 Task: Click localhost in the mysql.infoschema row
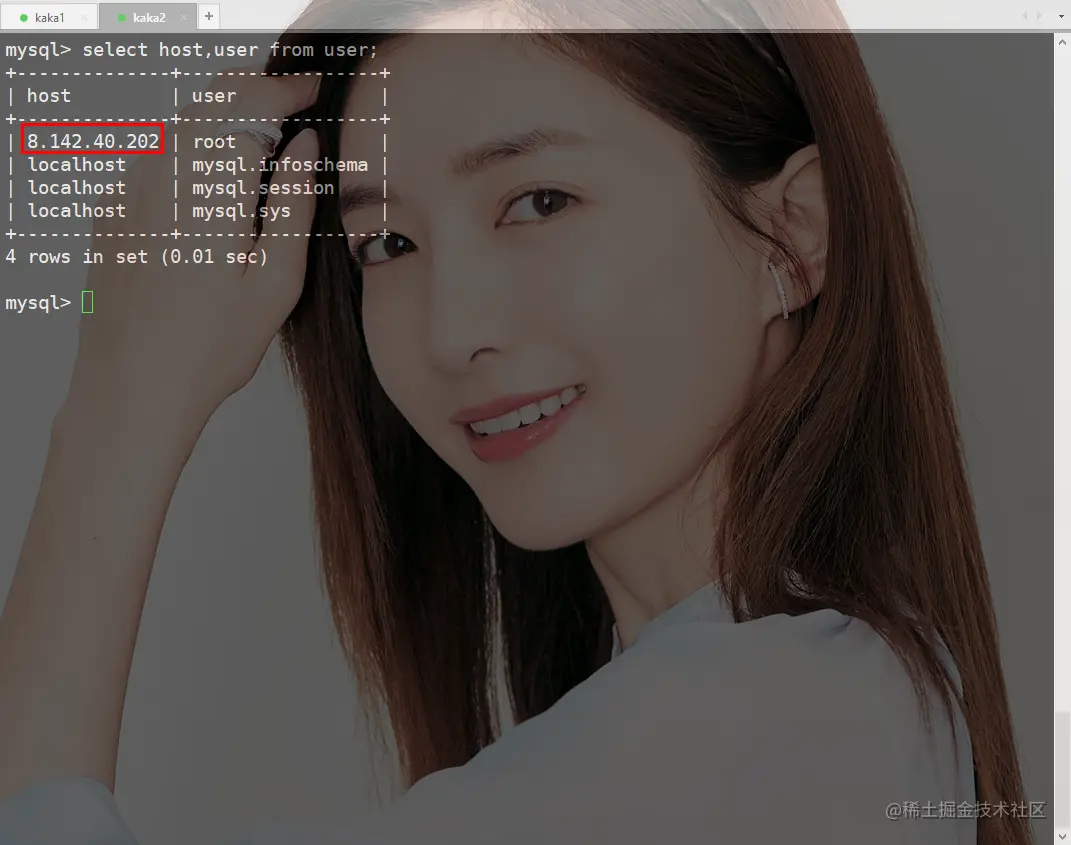(76, 165)
